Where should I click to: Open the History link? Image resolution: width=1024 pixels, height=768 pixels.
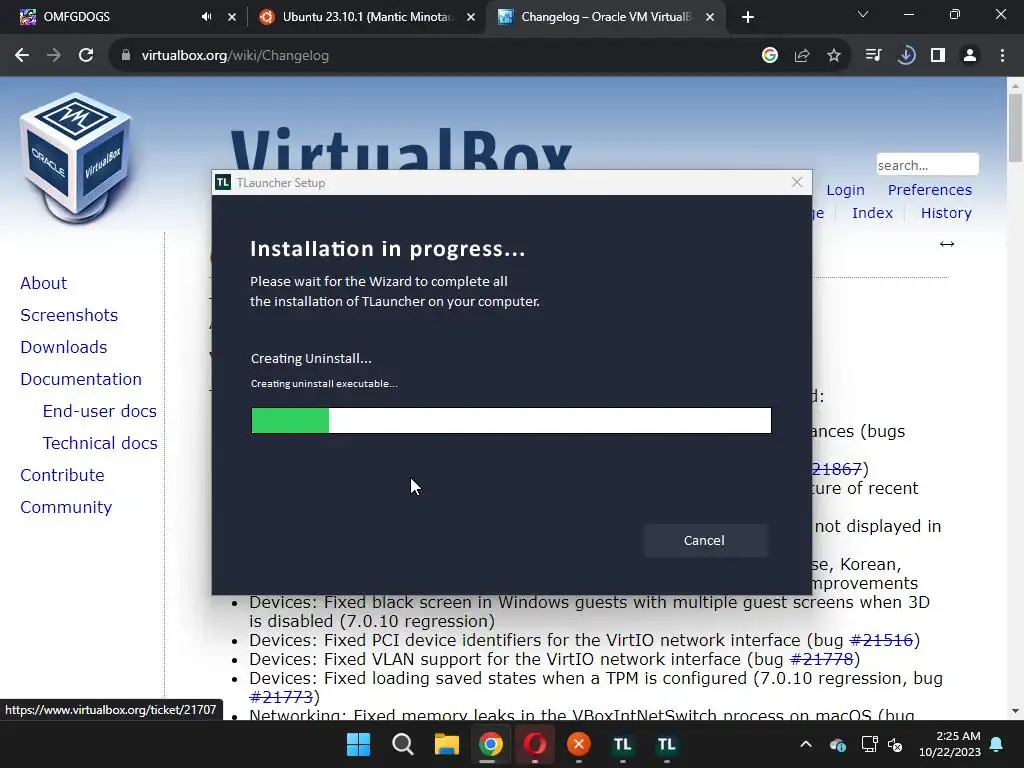946,213
